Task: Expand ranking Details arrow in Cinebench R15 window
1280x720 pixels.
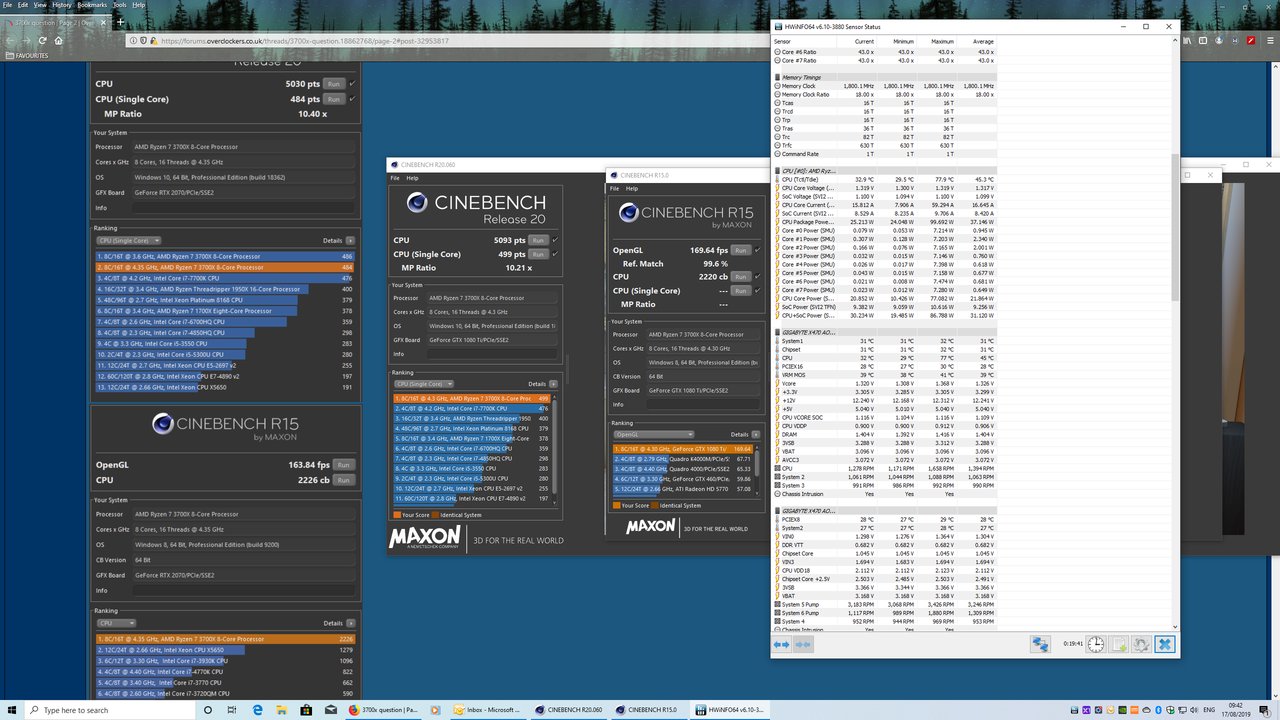Action: click(755, 434)
